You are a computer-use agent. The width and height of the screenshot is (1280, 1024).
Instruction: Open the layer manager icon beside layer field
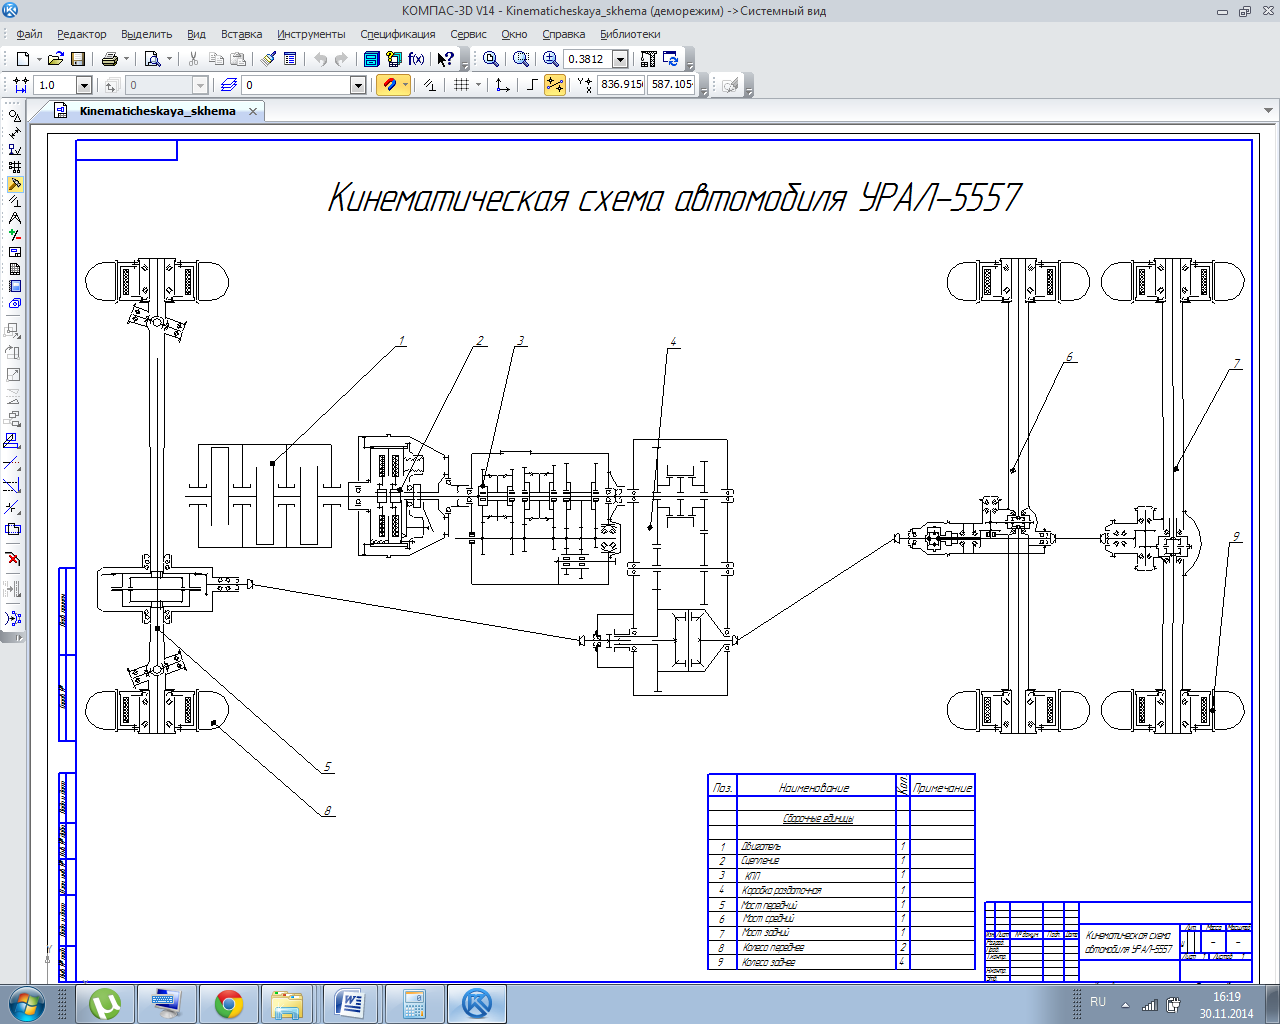[229, 85]
